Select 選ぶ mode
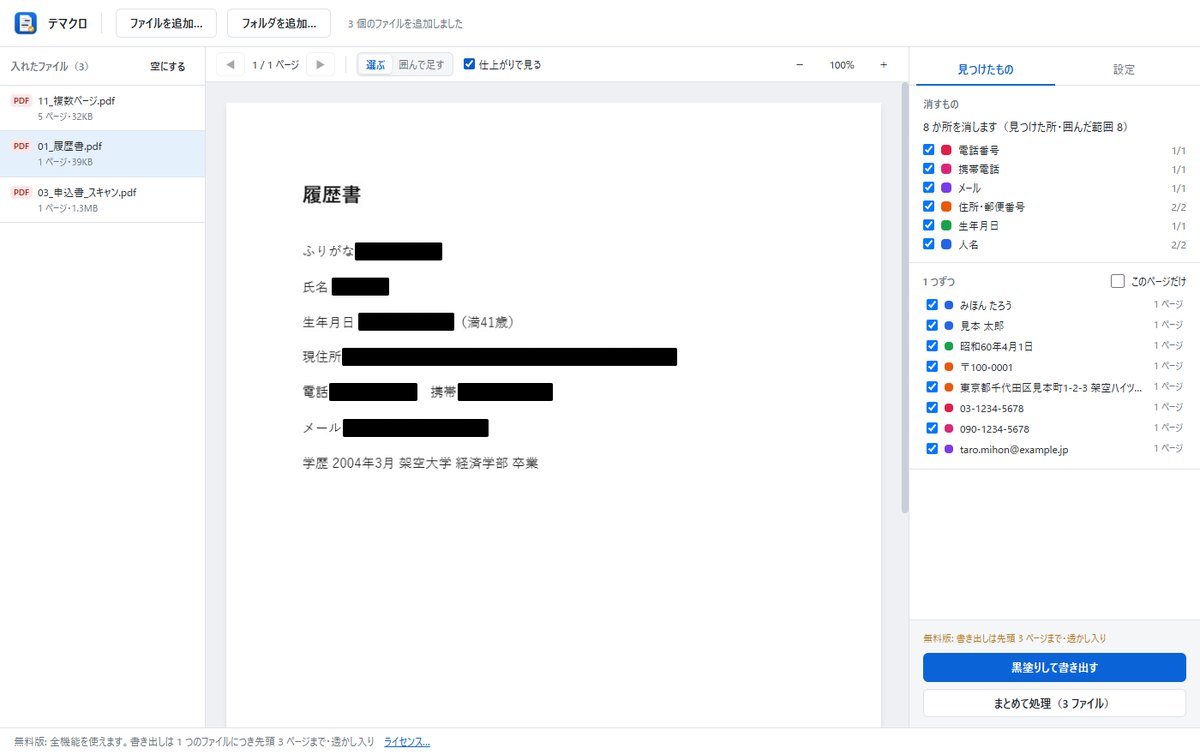Image resolution: width=1200 pixels, height=754 pixels. (x=376, y=65)
